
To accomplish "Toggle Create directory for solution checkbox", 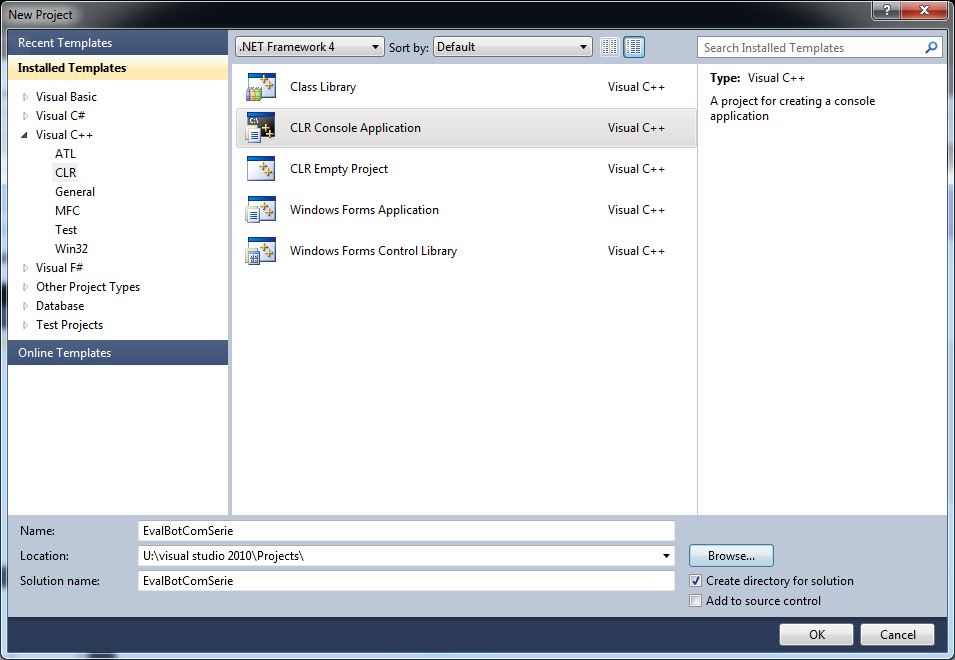I will pos(696,581).
